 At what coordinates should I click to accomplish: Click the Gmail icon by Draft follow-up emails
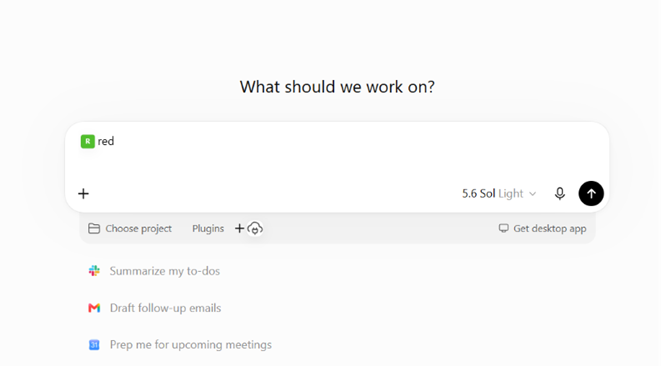pyautogui.click(x=94, y=308)
